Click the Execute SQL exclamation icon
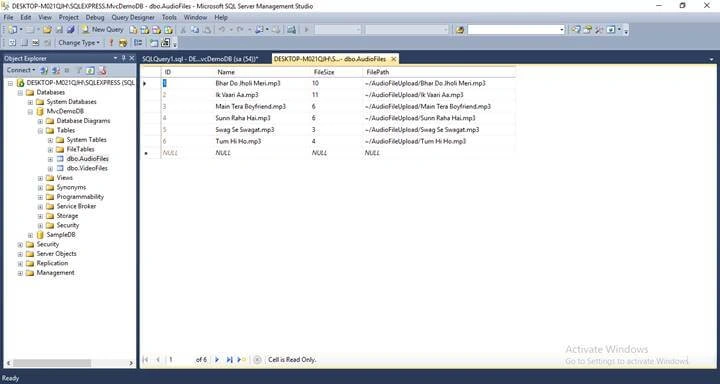The height and width of the screenshot is (384, 720). [111, 43]
